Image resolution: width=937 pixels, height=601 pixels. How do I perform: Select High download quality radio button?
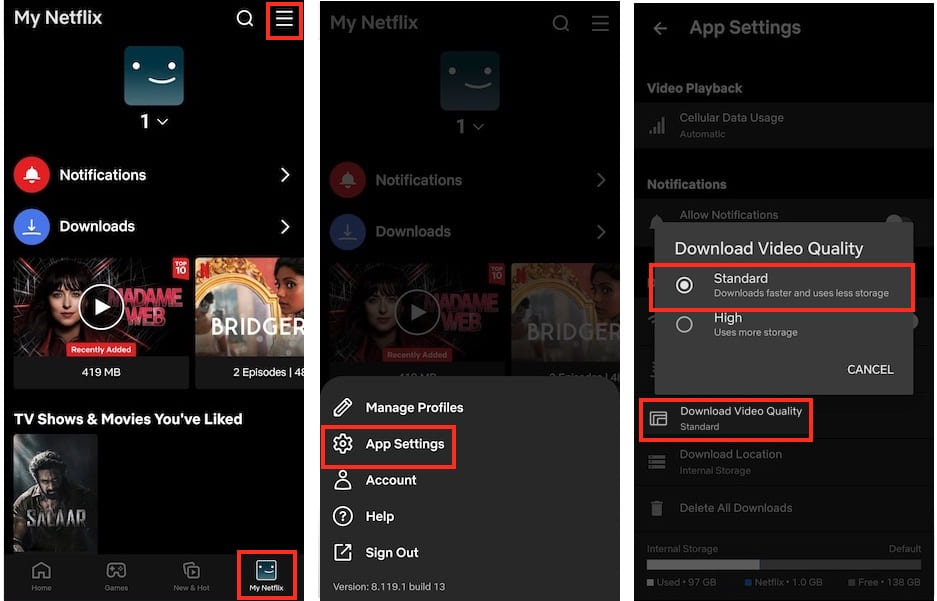point(684,324)
